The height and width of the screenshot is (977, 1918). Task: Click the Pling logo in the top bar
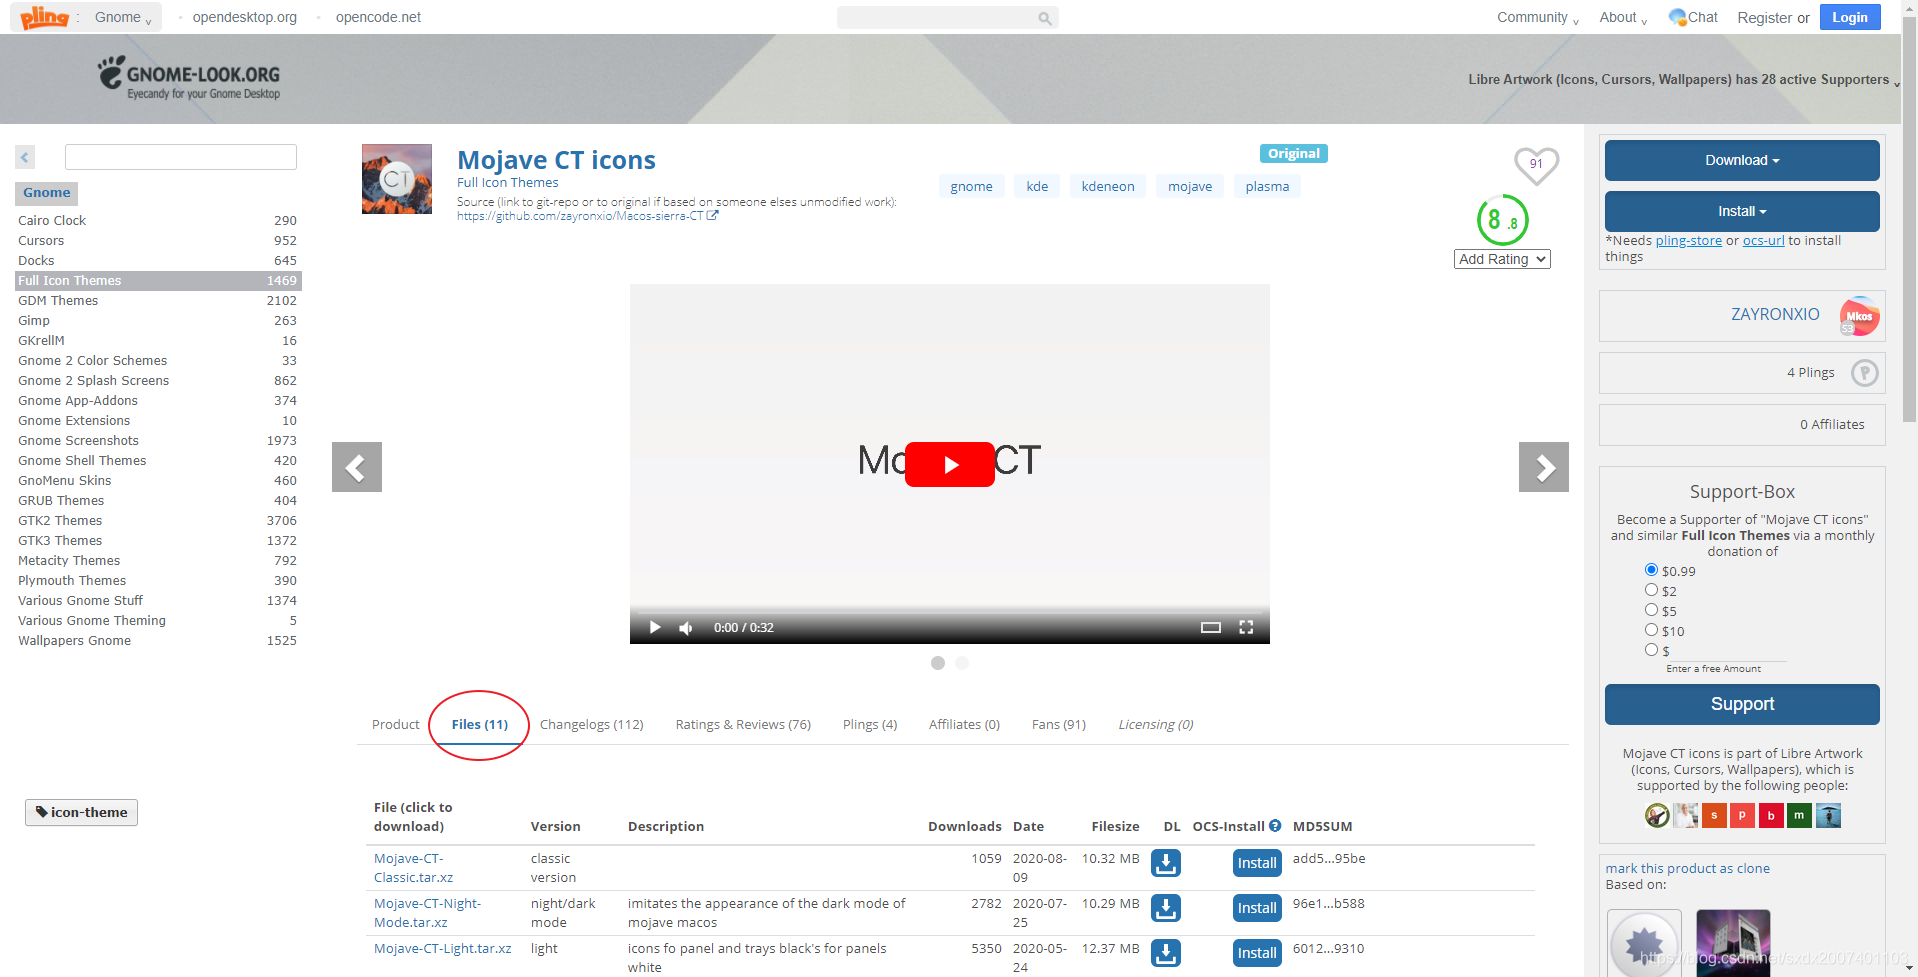click(44, 17)
